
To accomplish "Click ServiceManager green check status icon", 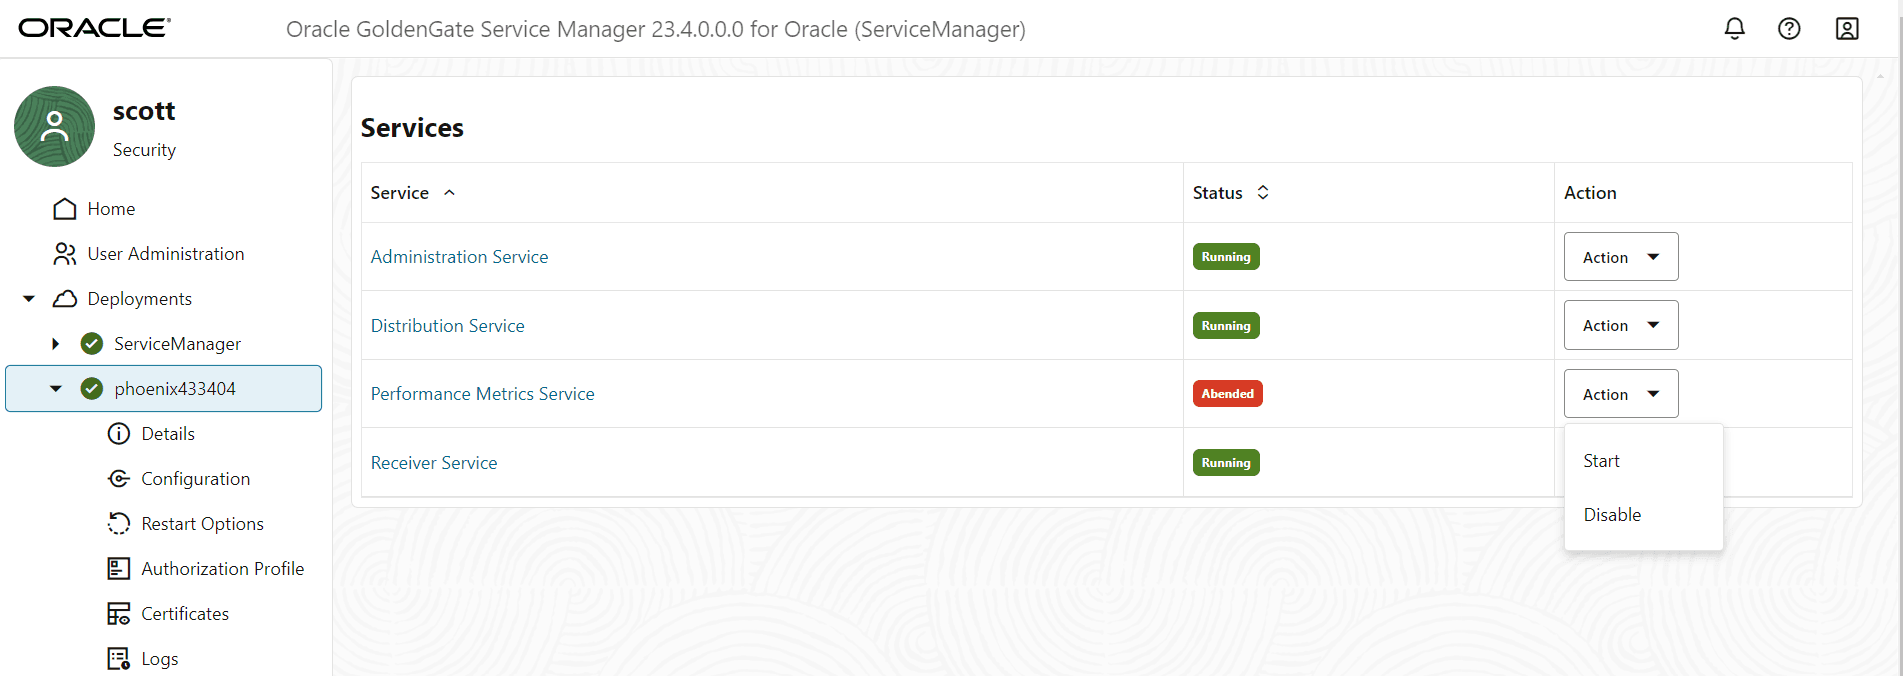I will click(92, 344).
